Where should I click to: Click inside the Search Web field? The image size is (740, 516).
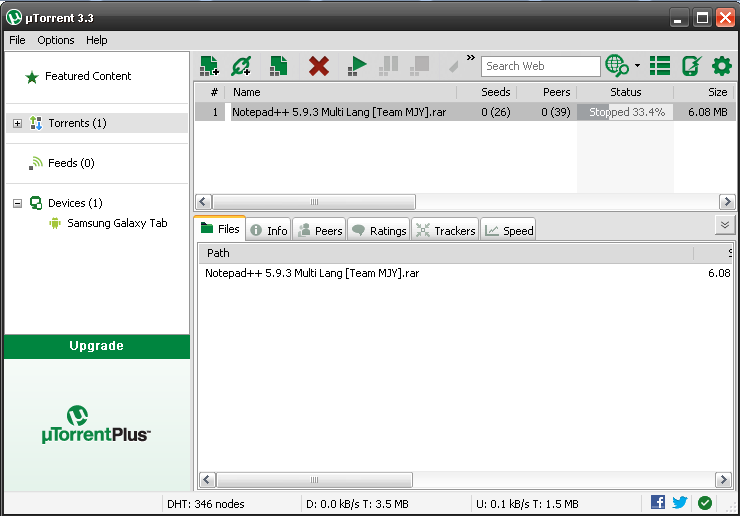[540, 66]
